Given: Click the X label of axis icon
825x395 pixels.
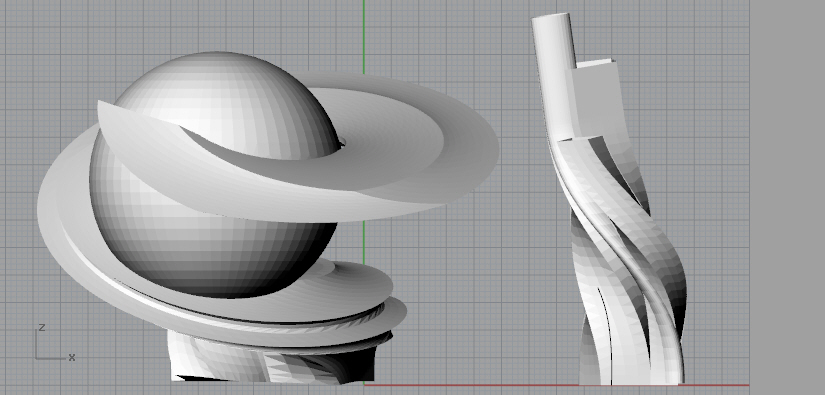Looking at the screenshot, I should click(x=72, y=357).
